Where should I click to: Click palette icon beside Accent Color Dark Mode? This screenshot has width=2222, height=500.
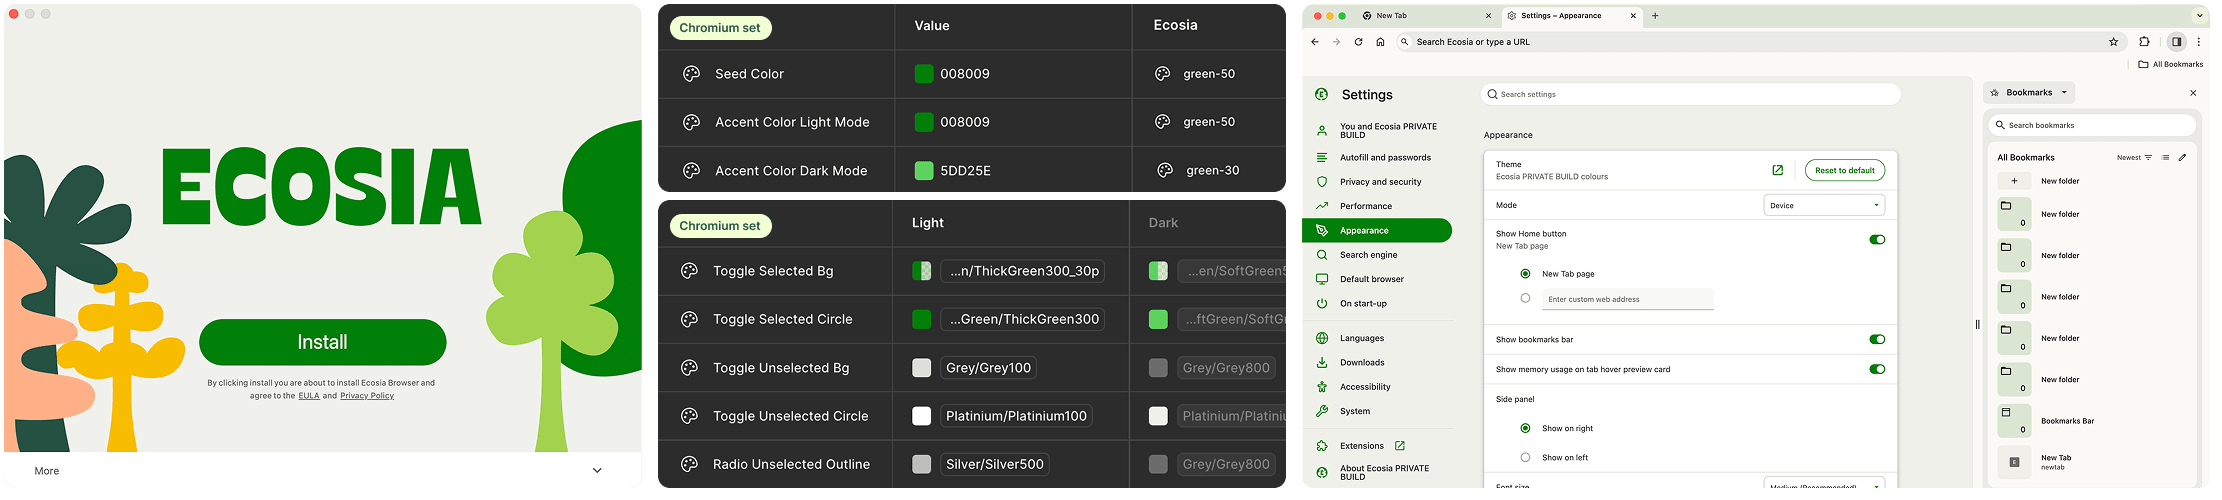[x=691, y=171]
